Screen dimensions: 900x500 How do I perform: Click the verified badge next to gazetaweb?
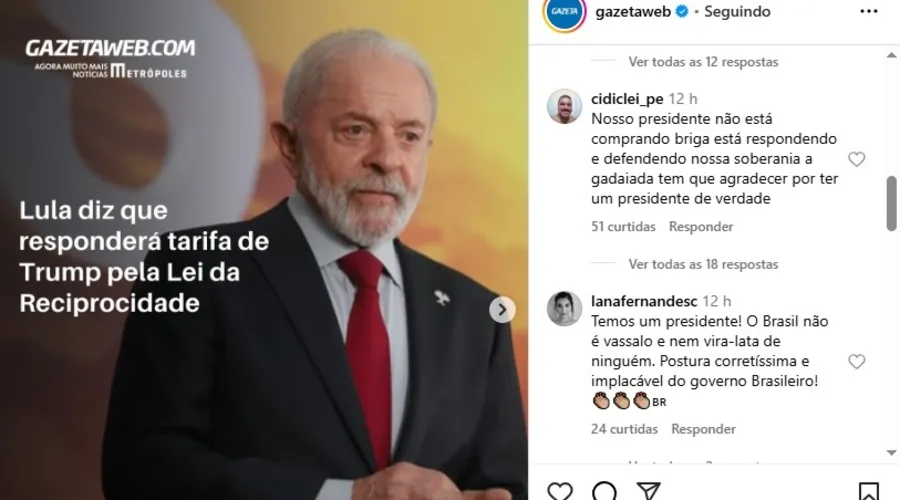pos(682,11)
